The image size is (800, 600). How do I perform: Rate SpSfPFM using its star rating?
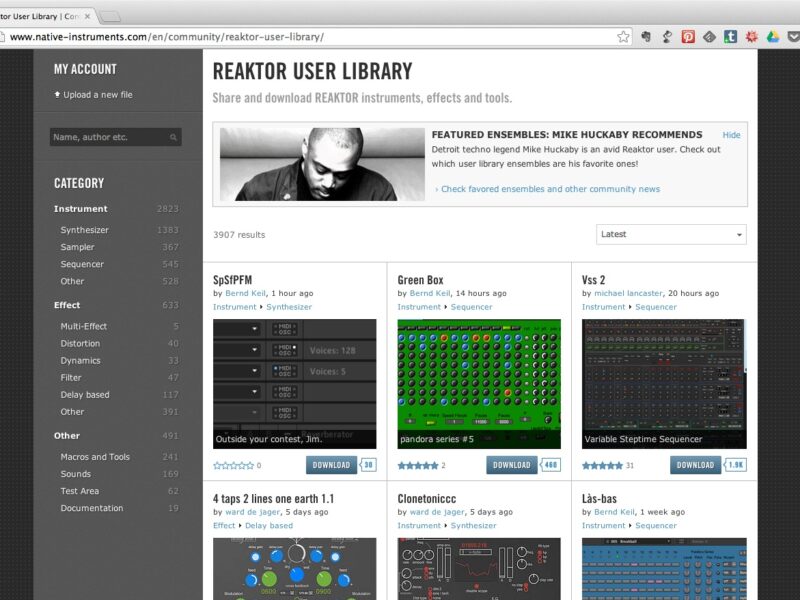point(233,465)
